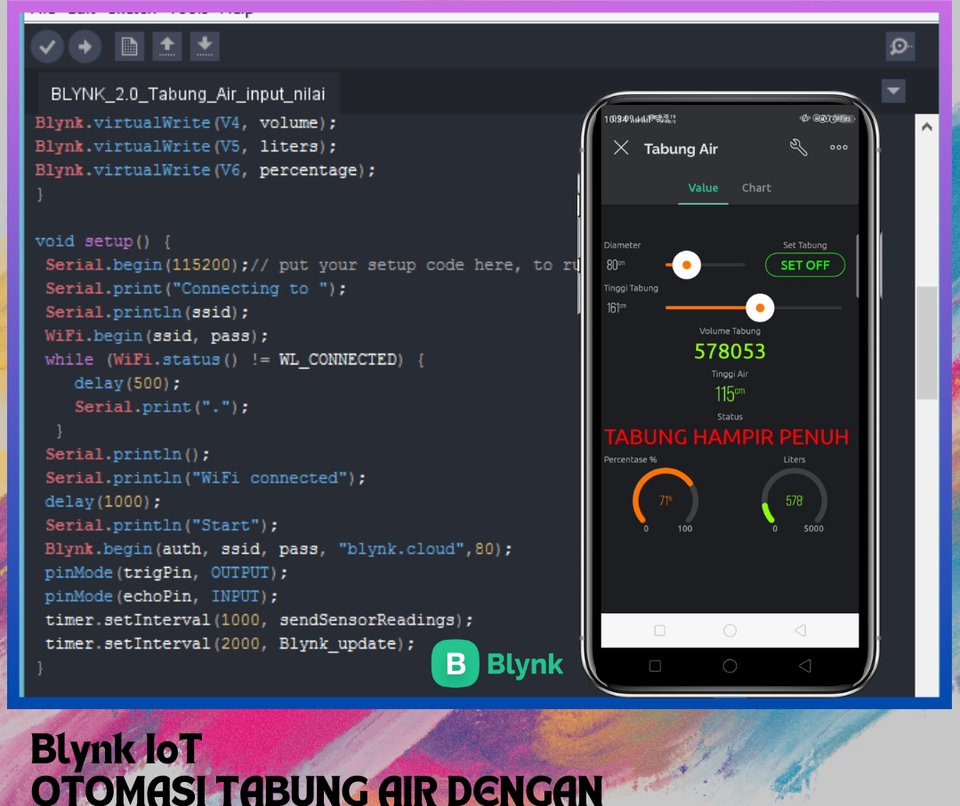Toggle the SET OFF button

click(804, 265)
